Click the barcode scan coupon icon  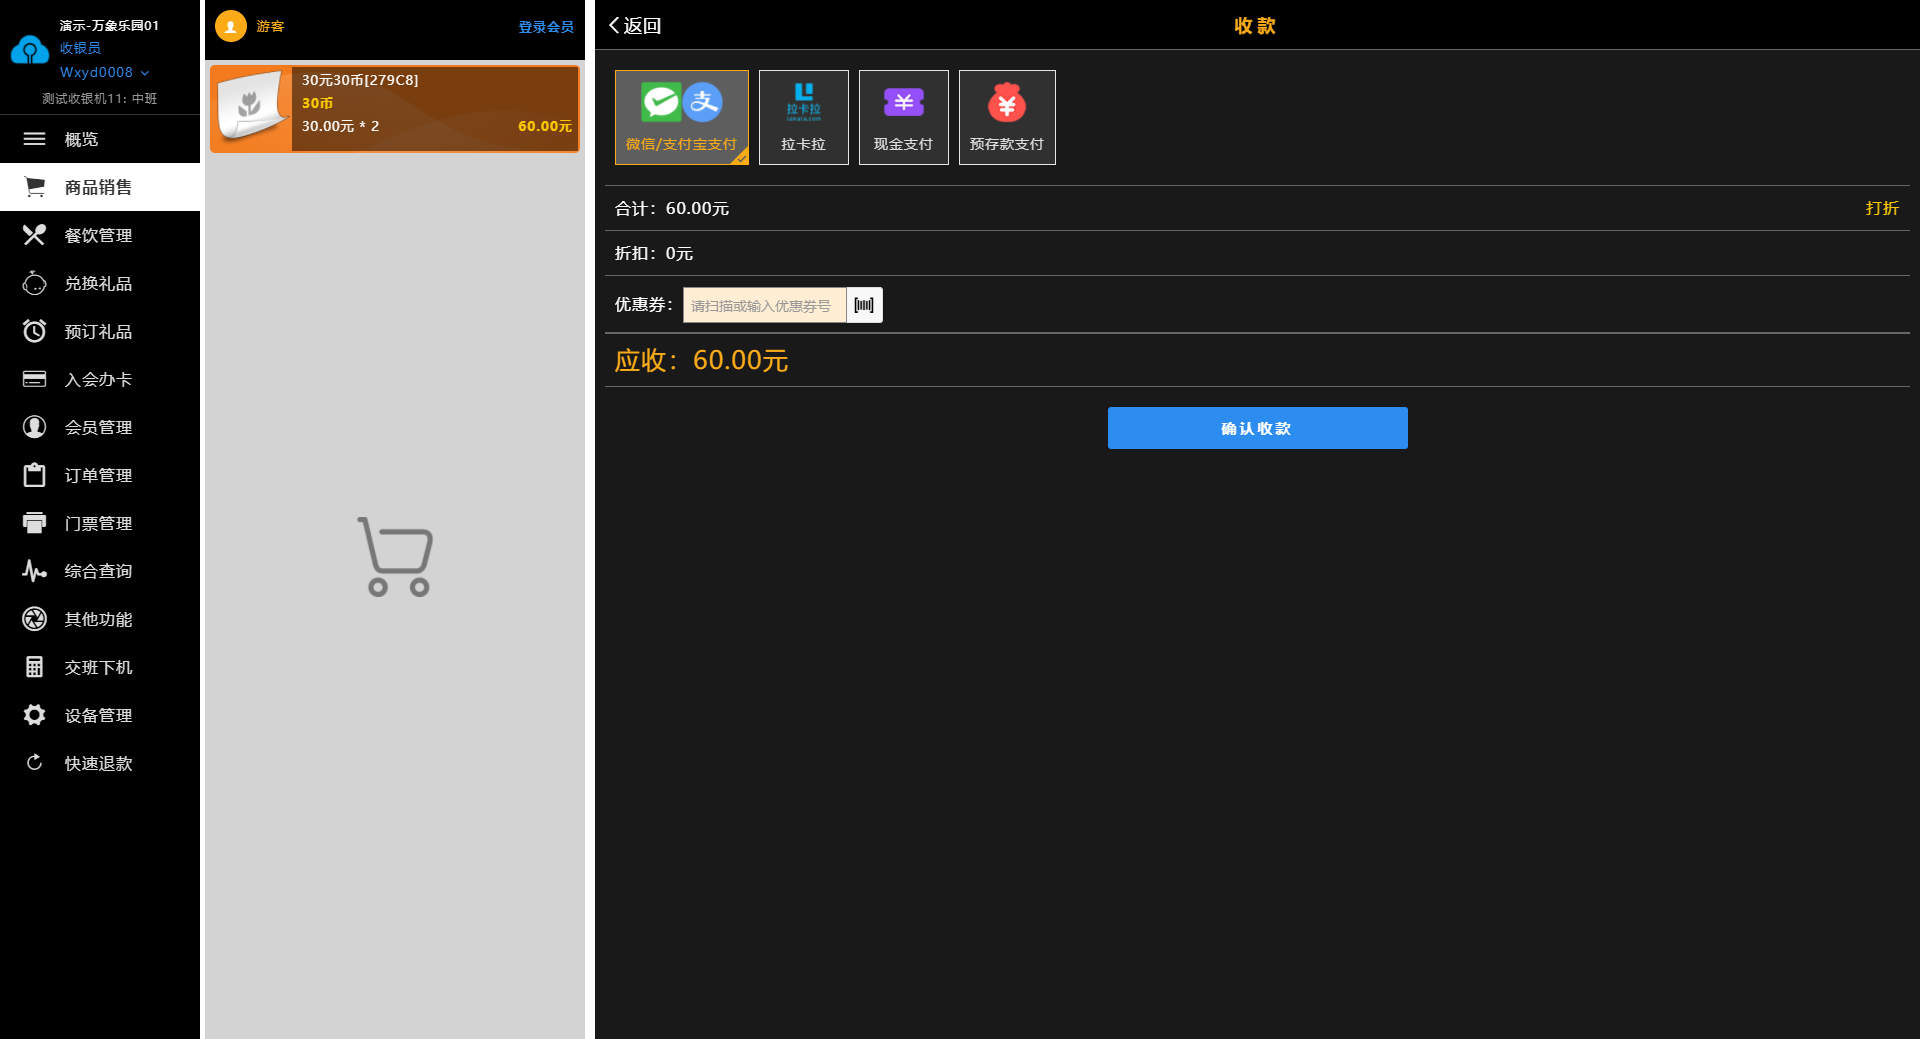(864, 305)
